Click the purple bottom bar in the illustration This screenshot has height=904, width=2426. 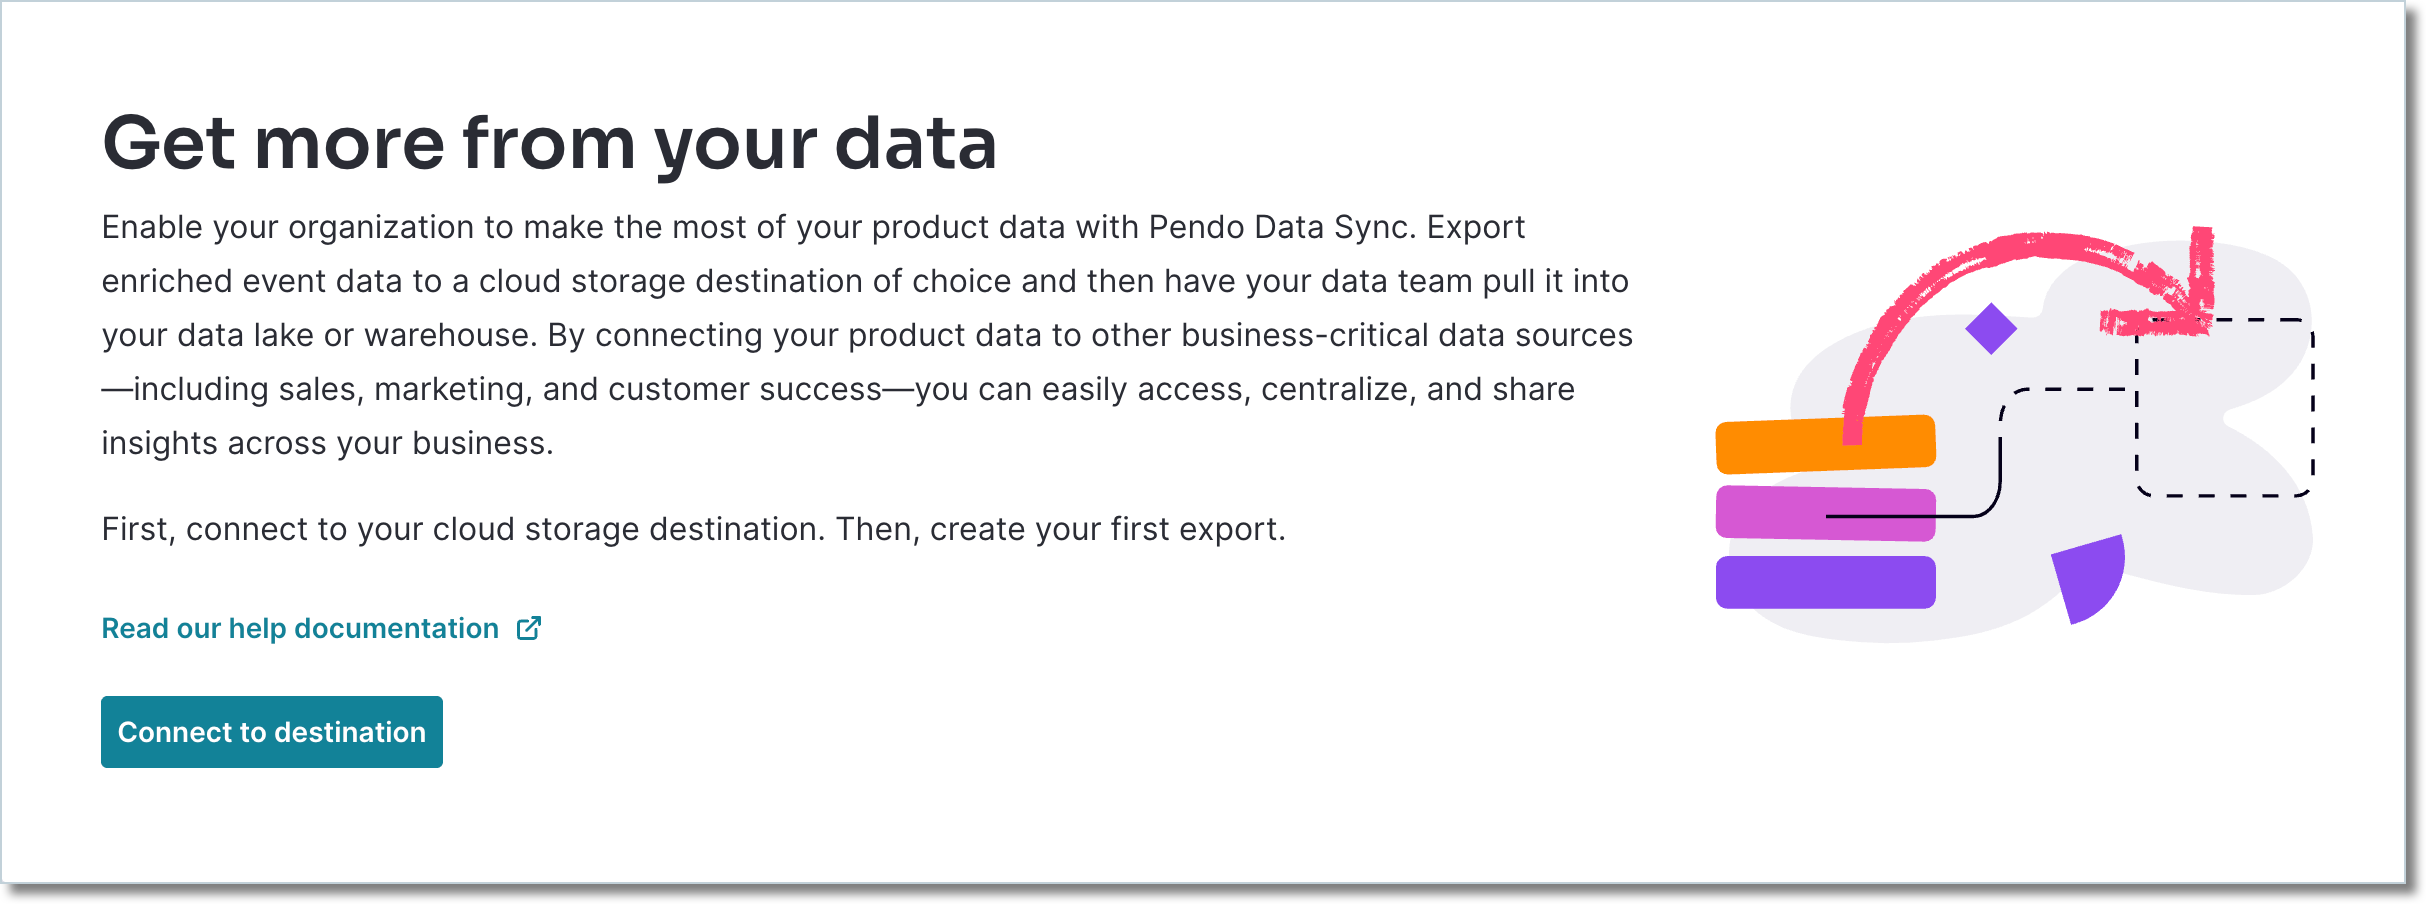(x=1826, y=582)
